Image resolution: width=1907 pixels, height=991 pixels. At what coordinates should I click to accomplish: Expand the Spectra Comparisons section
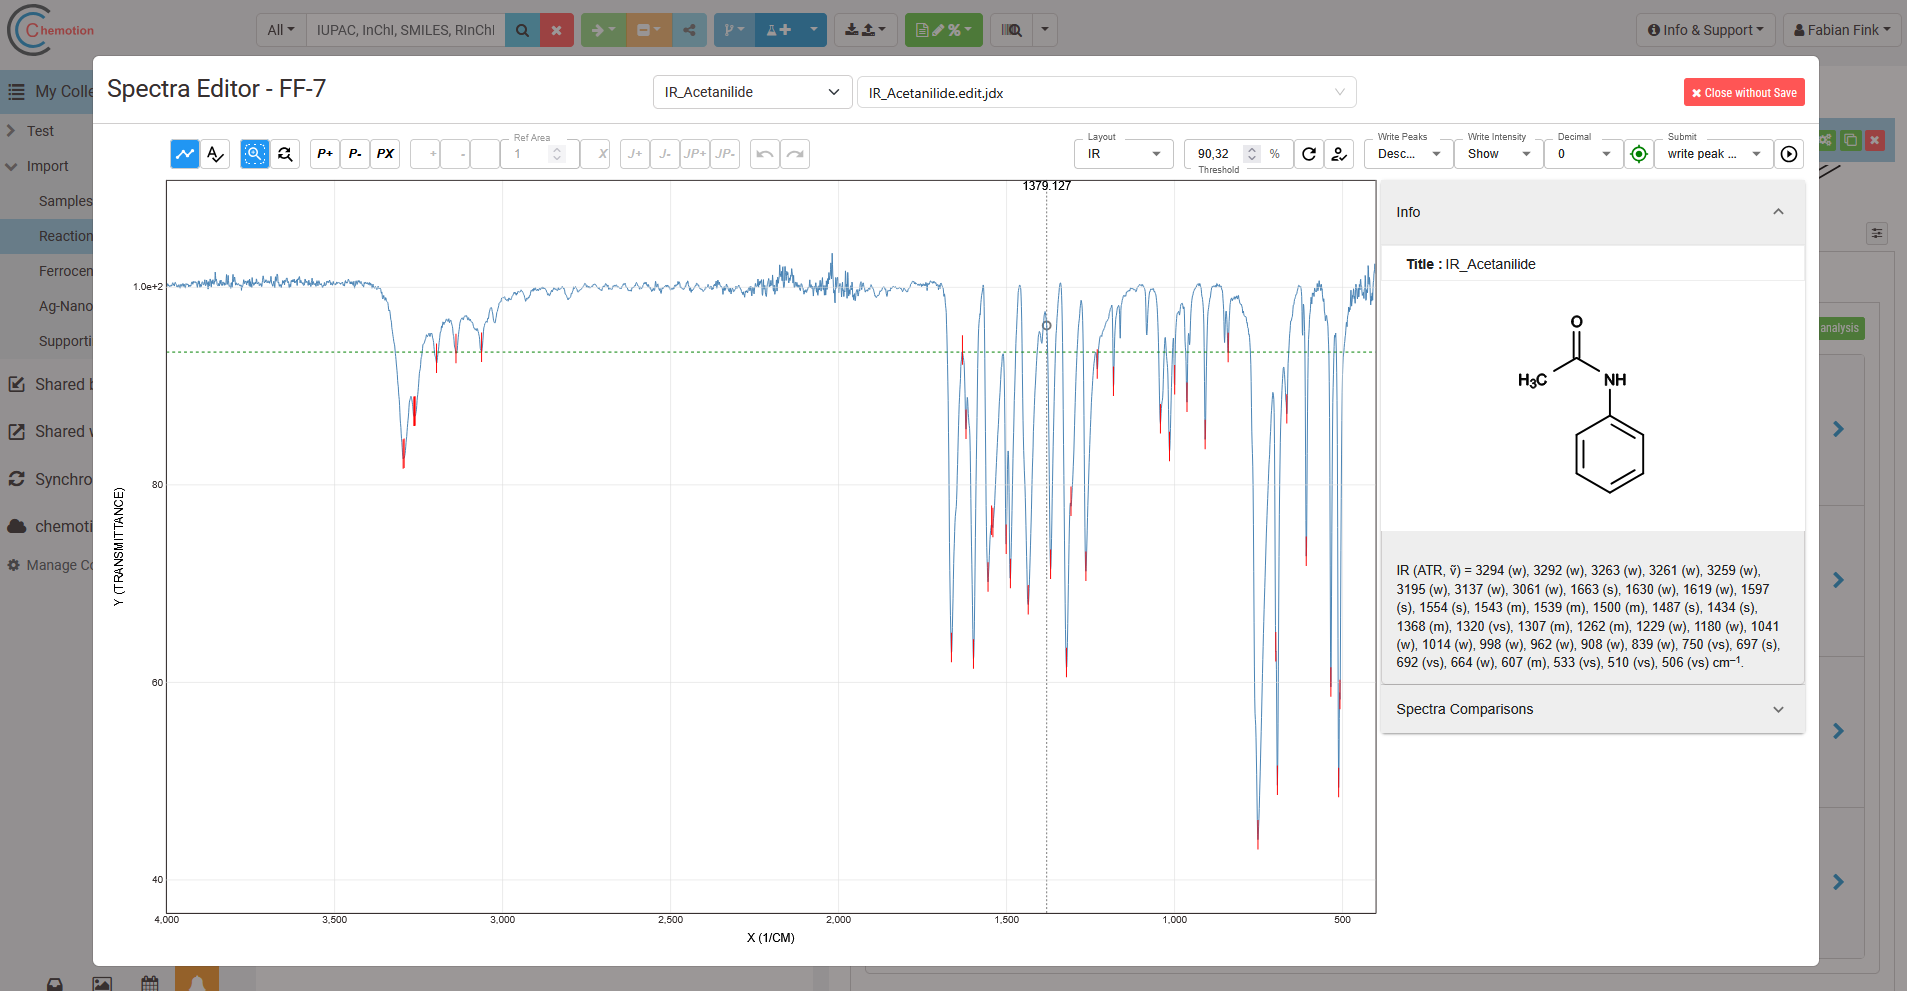point(1778,709)
